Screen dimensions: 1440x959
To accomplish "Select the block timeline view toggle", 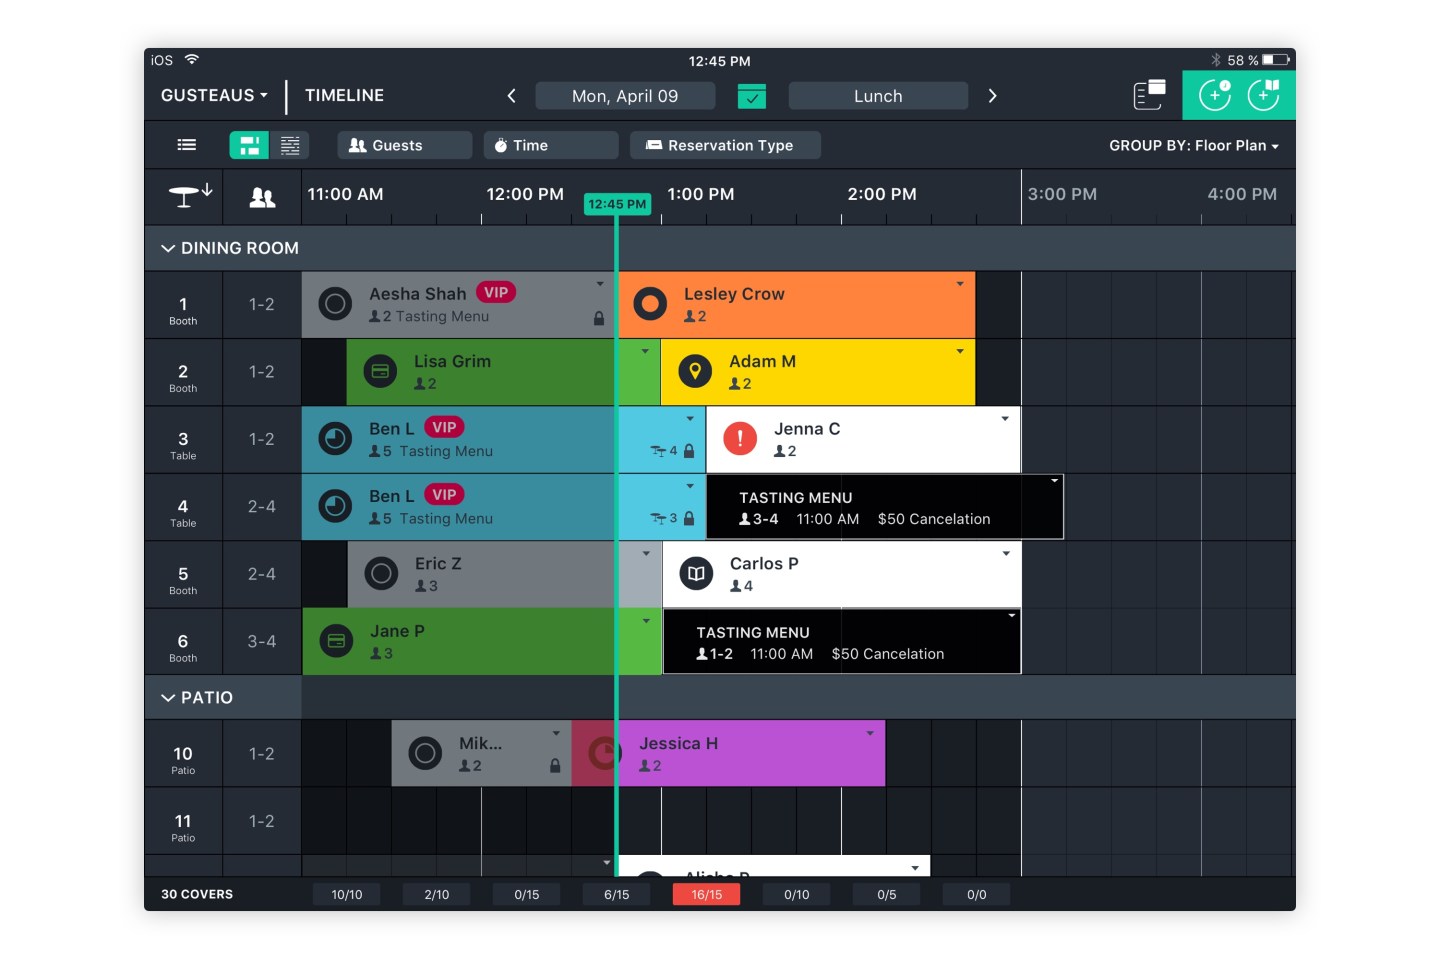I will click(249, 145).
